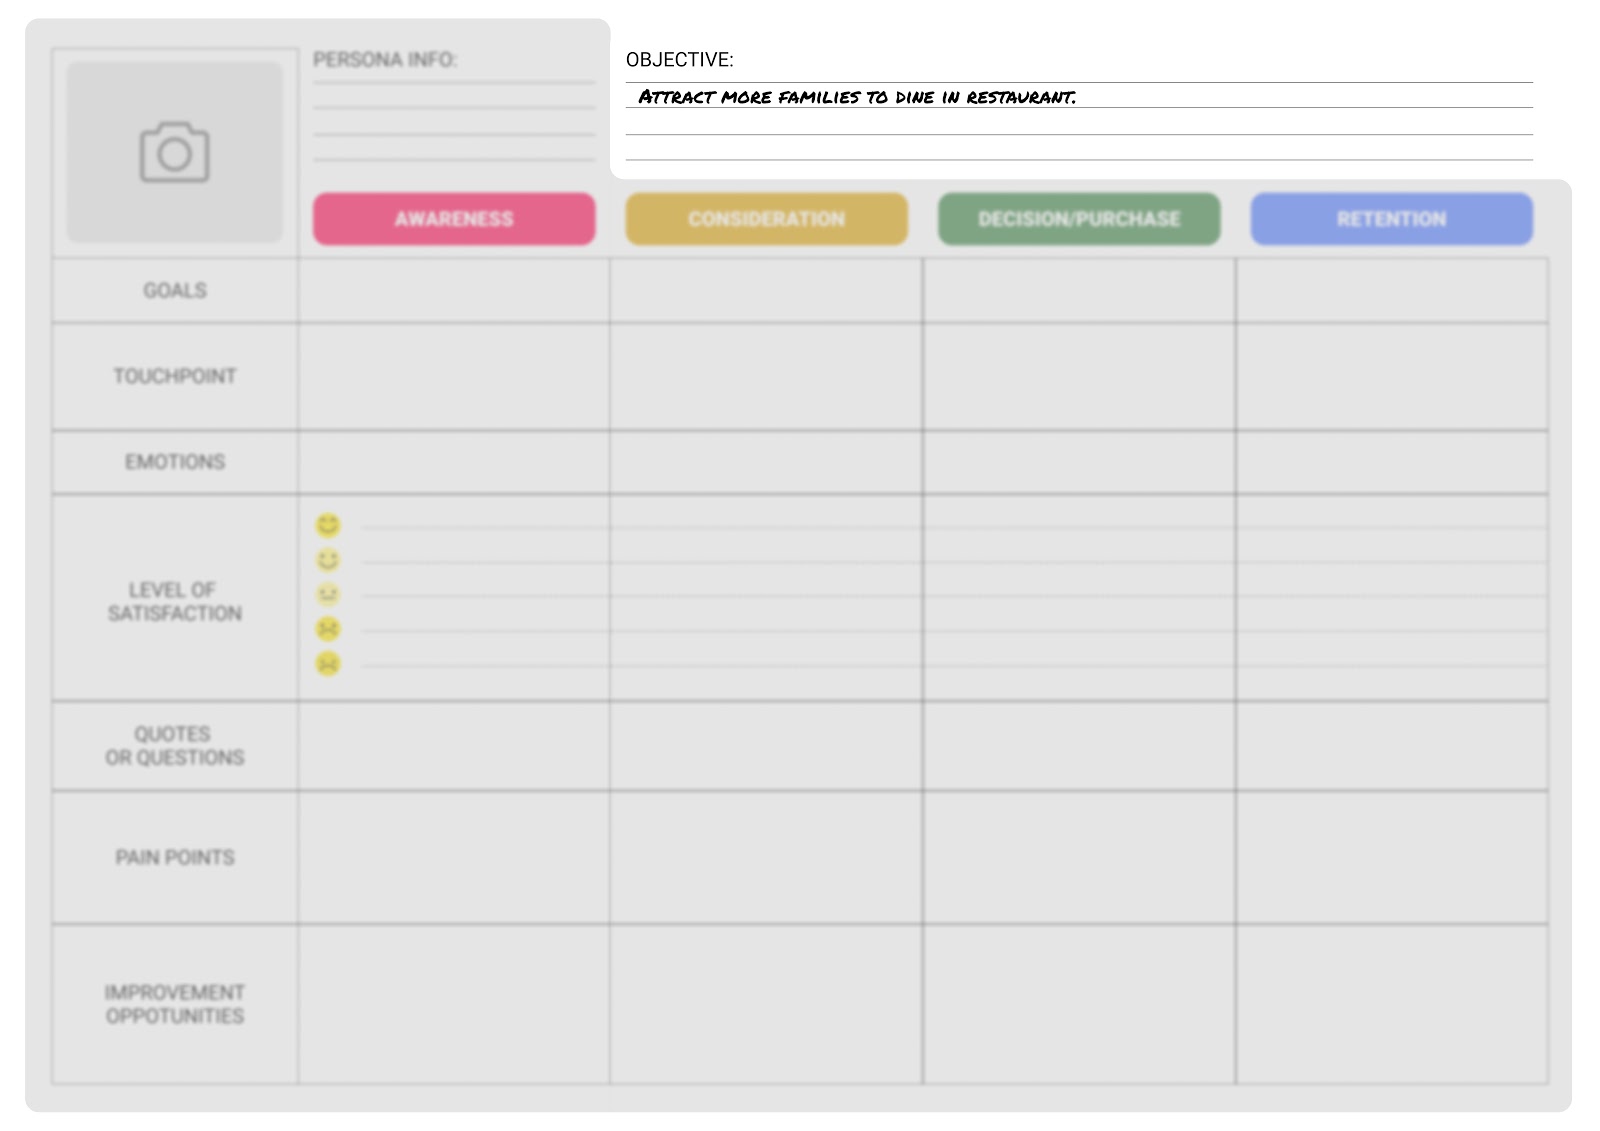The width and height of the screenshot is (1600, 1131).
Task: Select the blue Retention stage label
Action: (x=1391, y=219)
